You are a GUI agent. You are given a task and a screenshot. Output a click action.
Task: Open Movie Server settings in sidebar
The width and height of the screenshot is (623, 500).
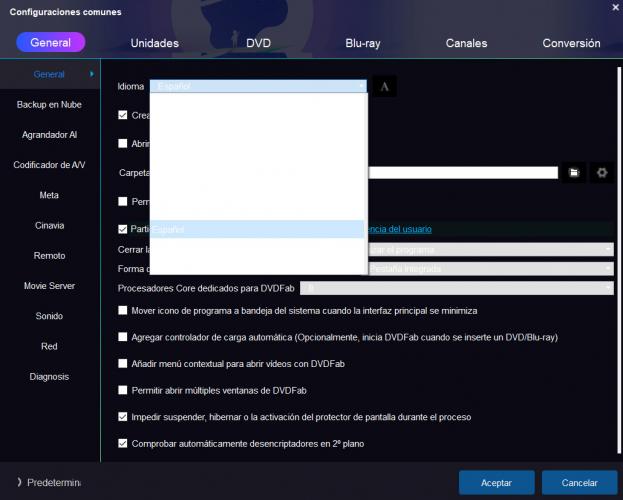[49, 286]
